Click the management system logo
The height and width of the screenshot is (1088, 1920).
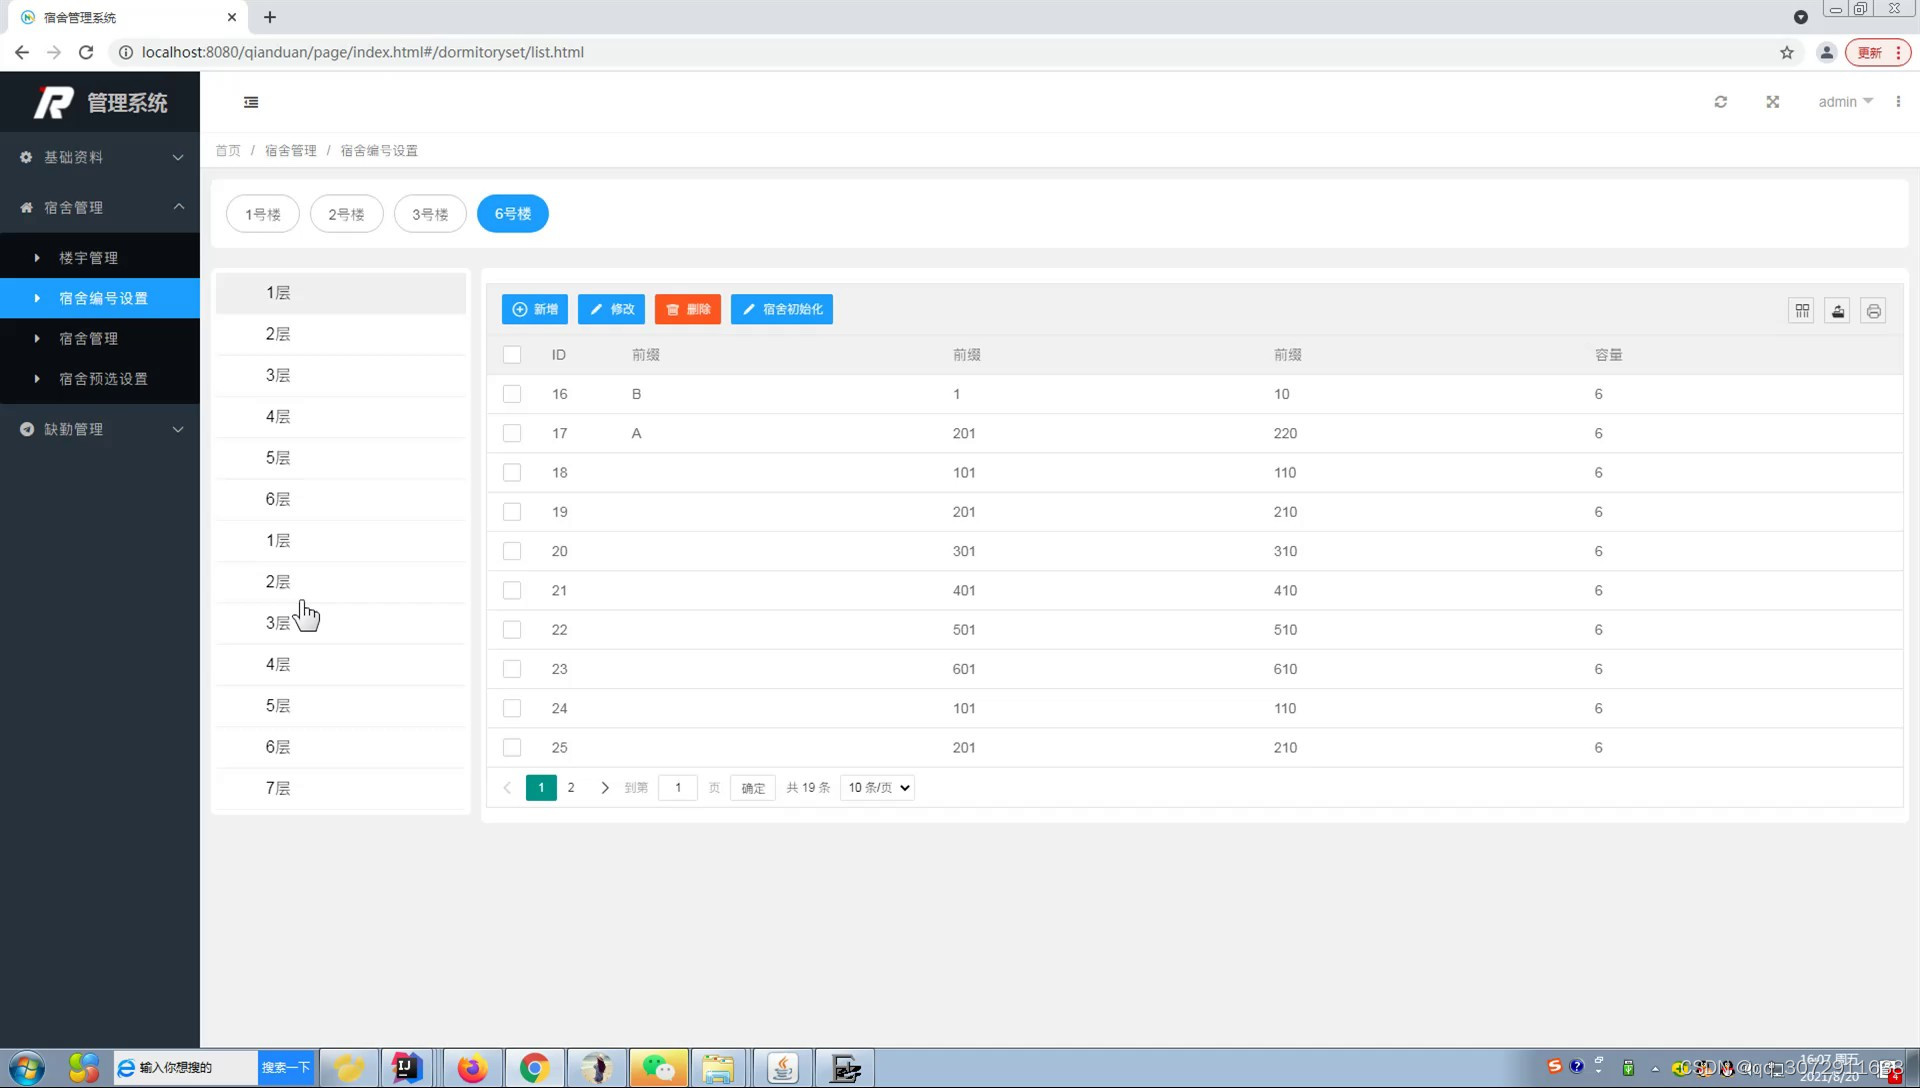click(x=100, y=102)
